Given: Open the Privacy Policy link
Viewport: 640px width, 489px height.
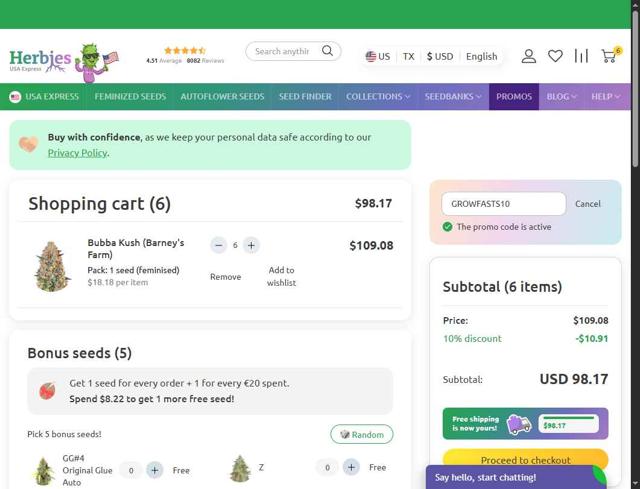Looking at the screenshot, I should (78, 153).
